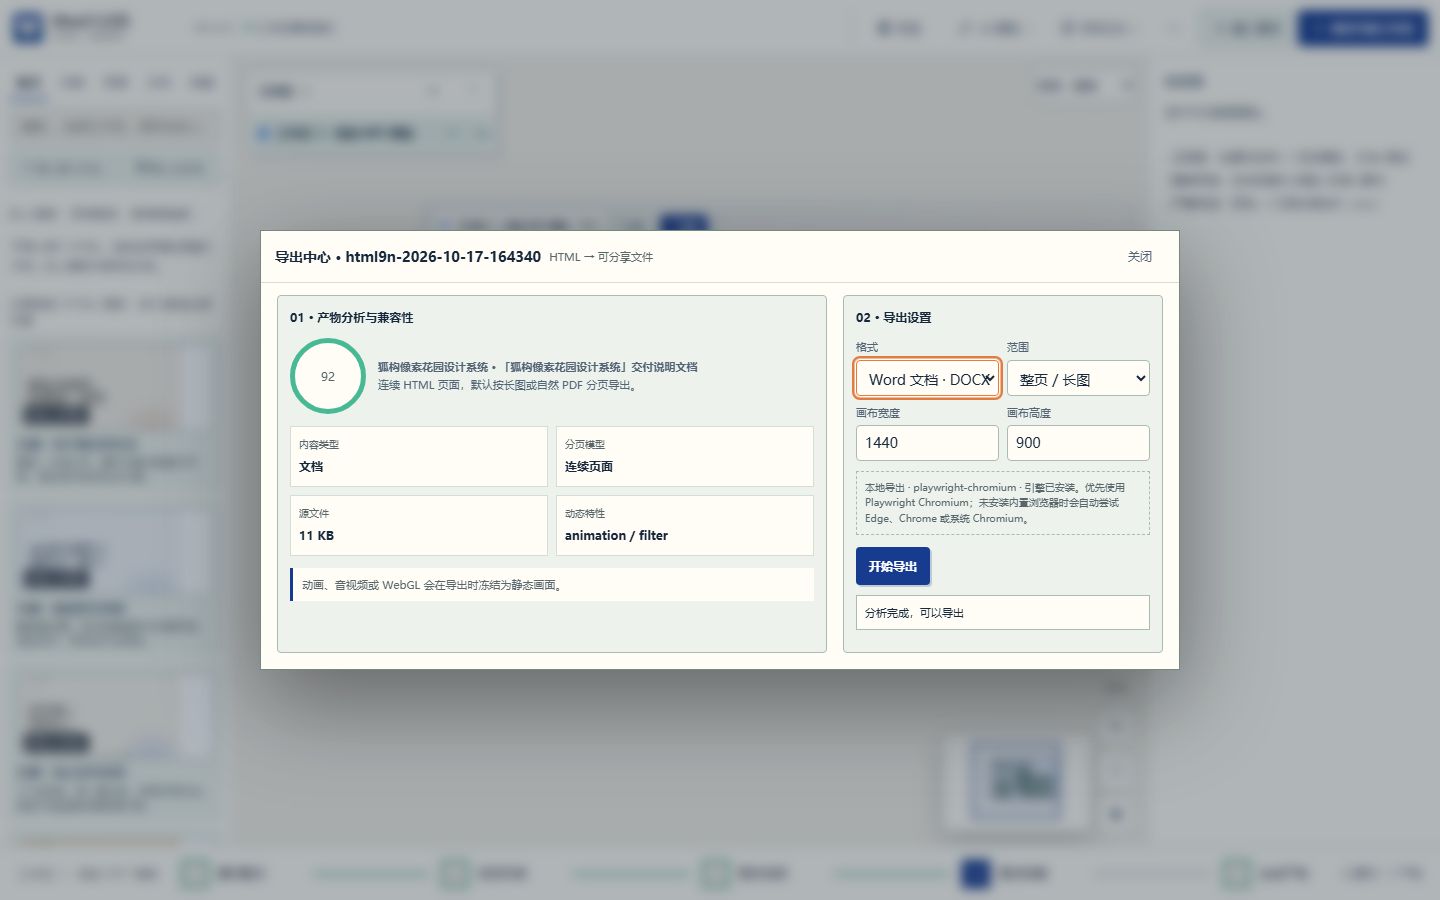Screen dimensions: 1440x900
Task: Open the 范围 整页 / 长图 dropdown
Action: tap(1078, 379)
